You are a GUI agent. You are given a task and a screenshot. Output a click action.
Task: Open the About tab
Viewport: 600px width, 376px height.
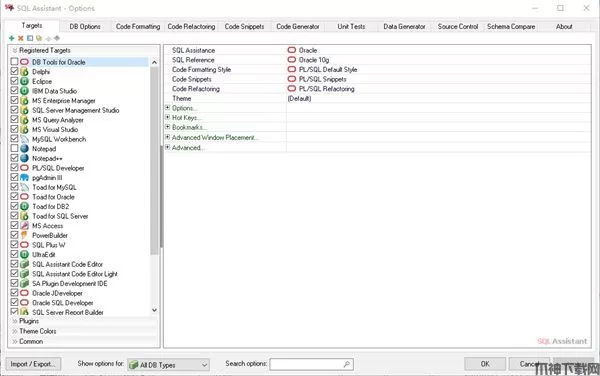pos(564,26)
